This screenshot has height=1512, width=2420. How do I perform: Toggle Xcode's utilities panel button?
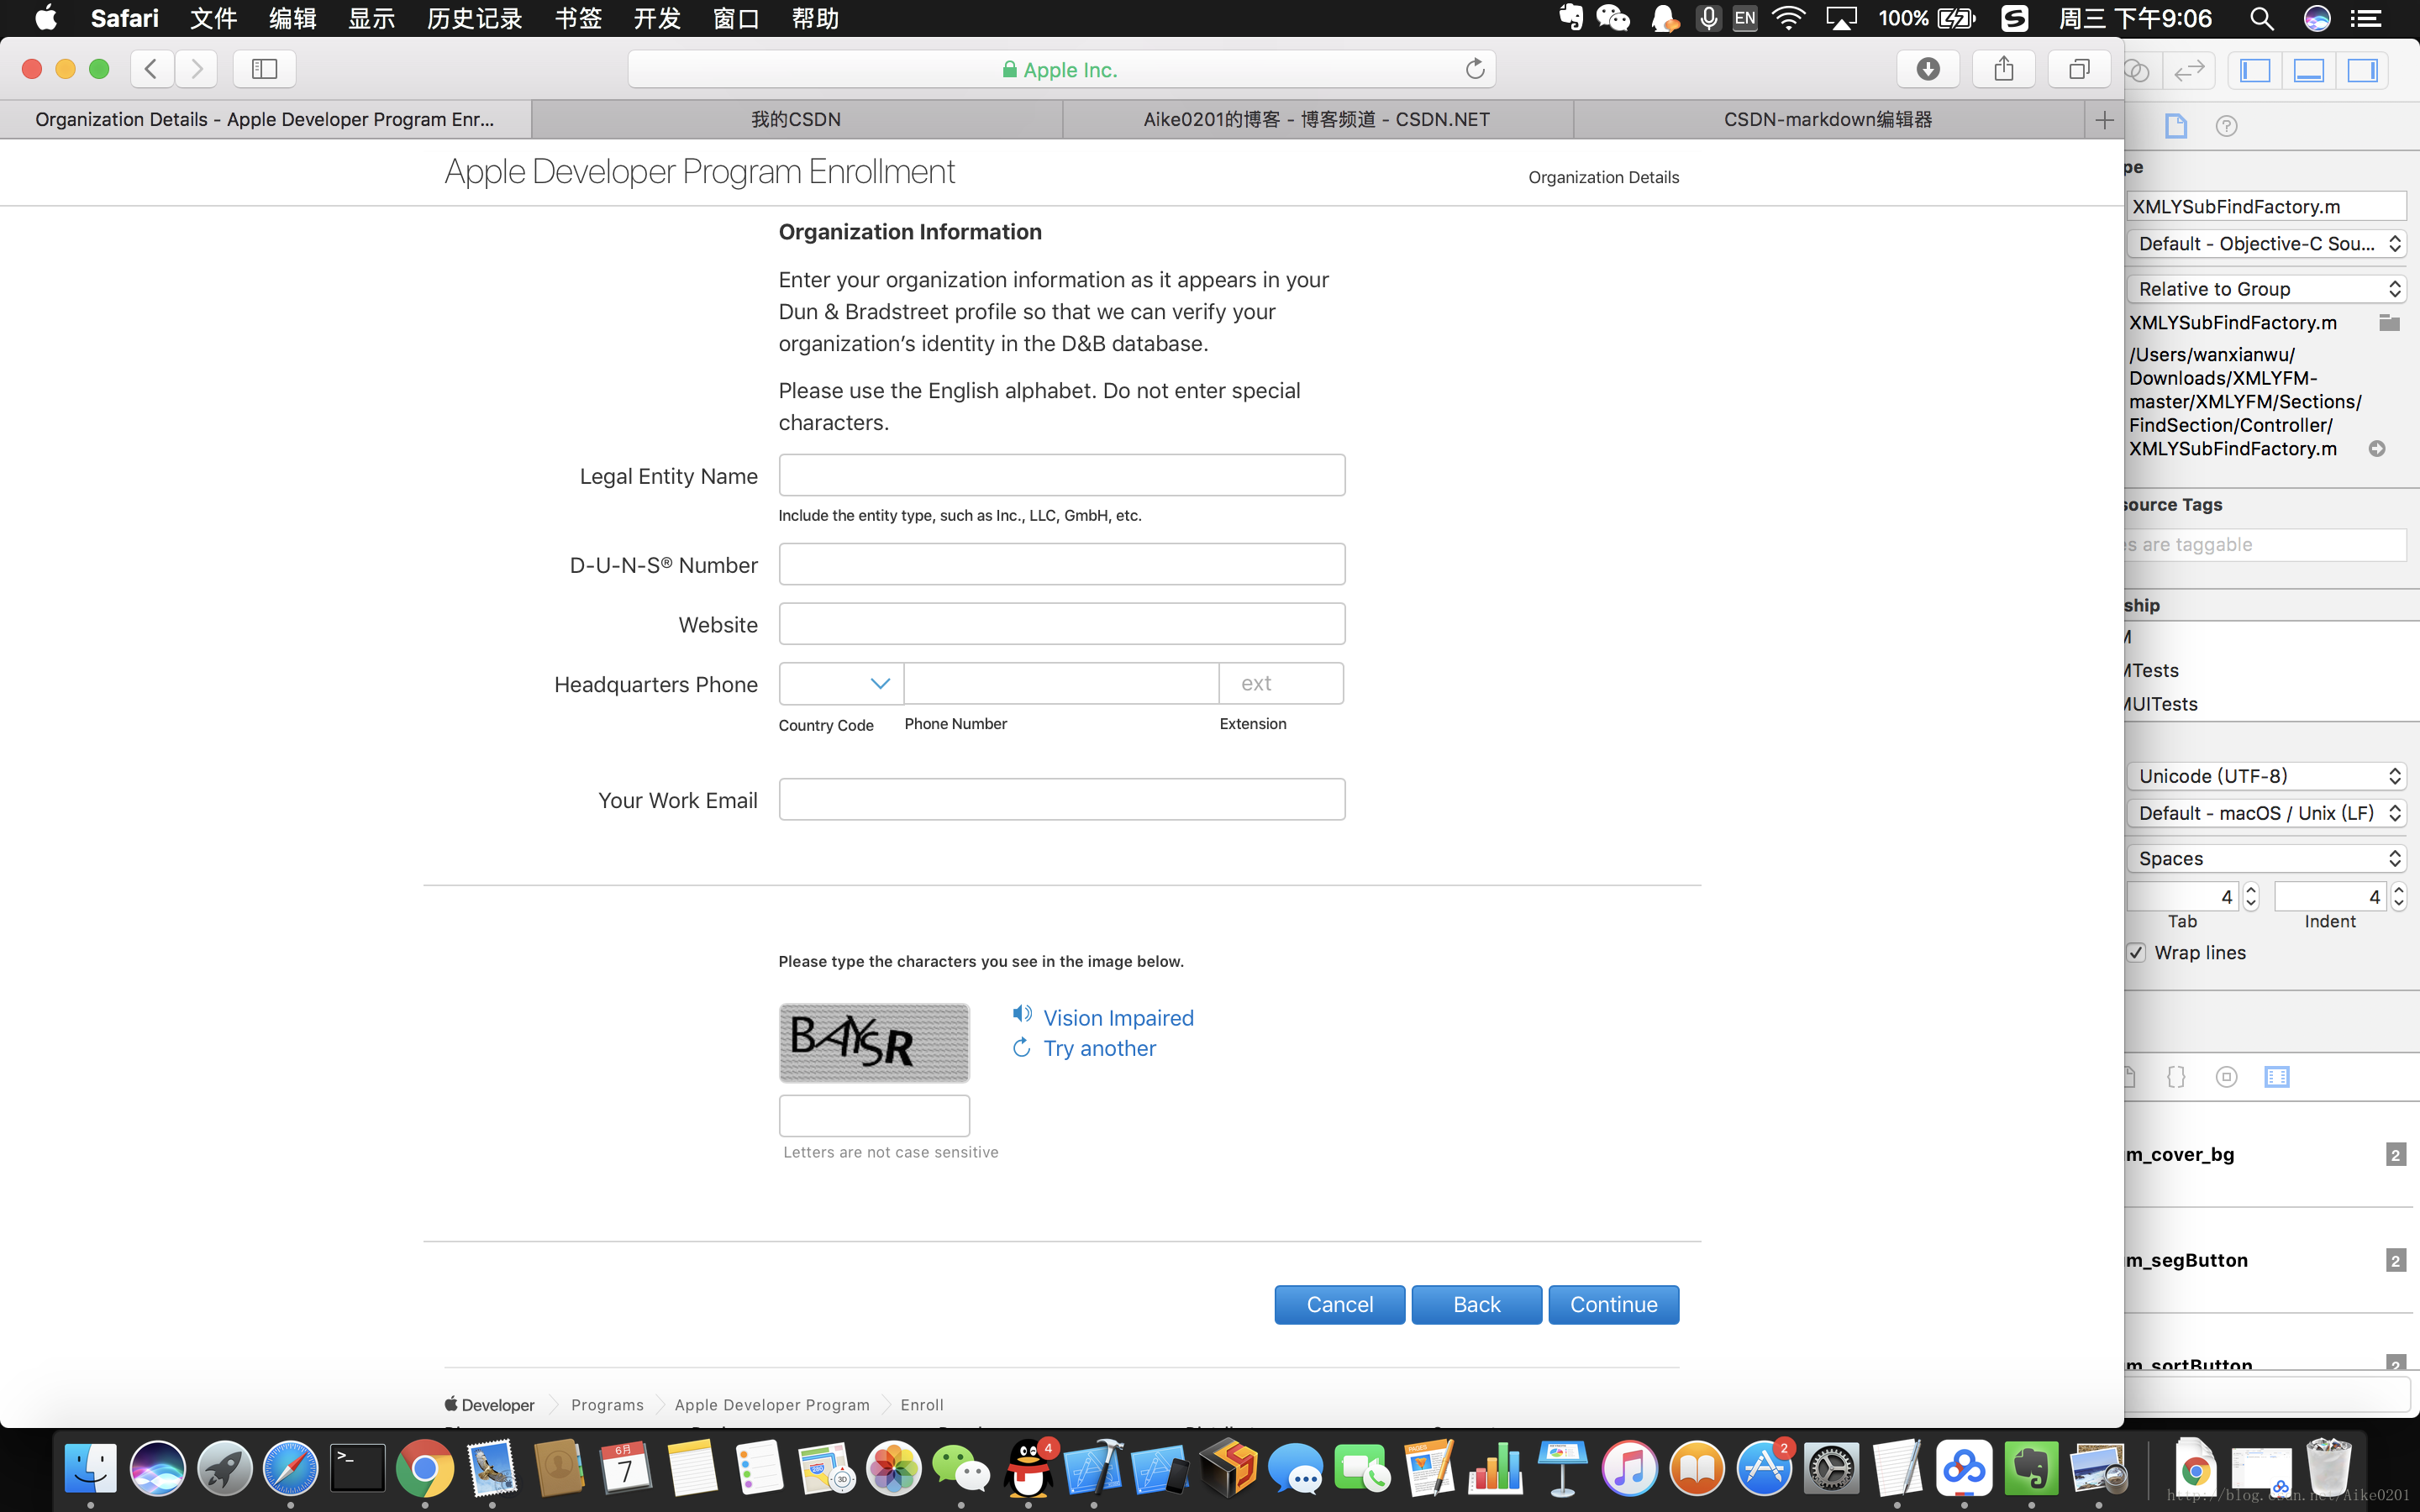coord(2363,70)
